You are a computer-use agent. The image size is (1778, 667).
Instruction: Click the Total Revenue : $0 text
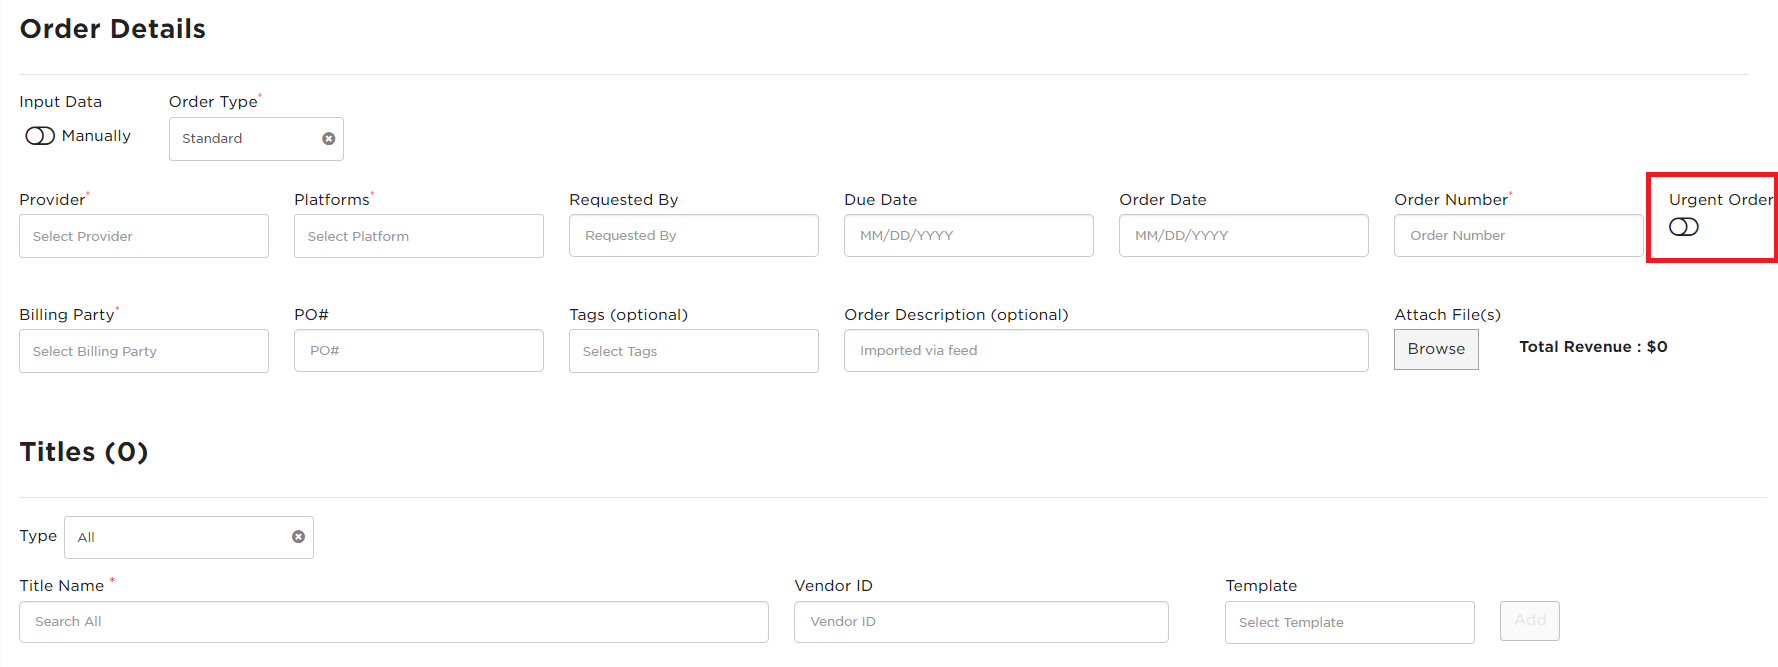tap(1593, 347)
